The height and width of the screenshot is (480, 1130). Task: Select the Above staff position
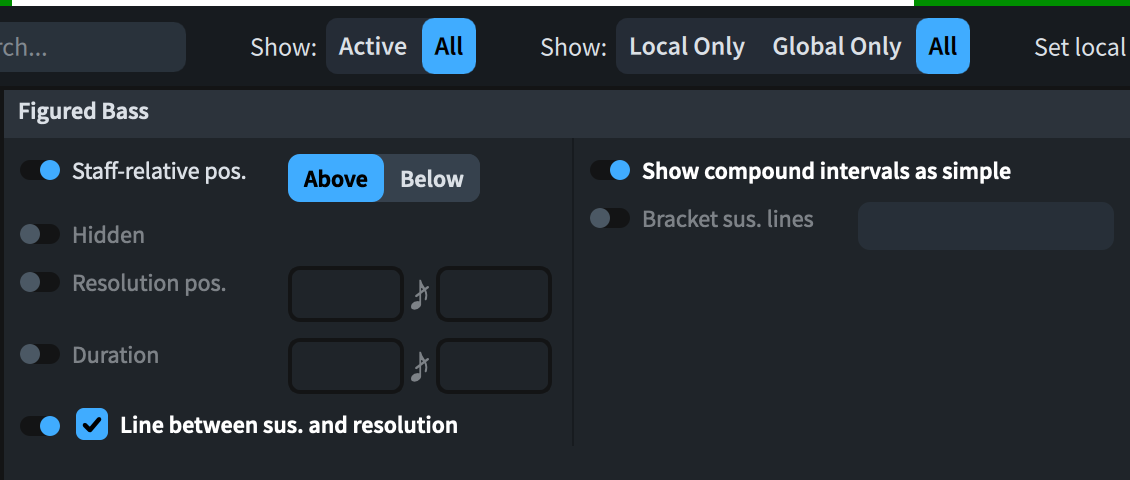pos(336,179)
